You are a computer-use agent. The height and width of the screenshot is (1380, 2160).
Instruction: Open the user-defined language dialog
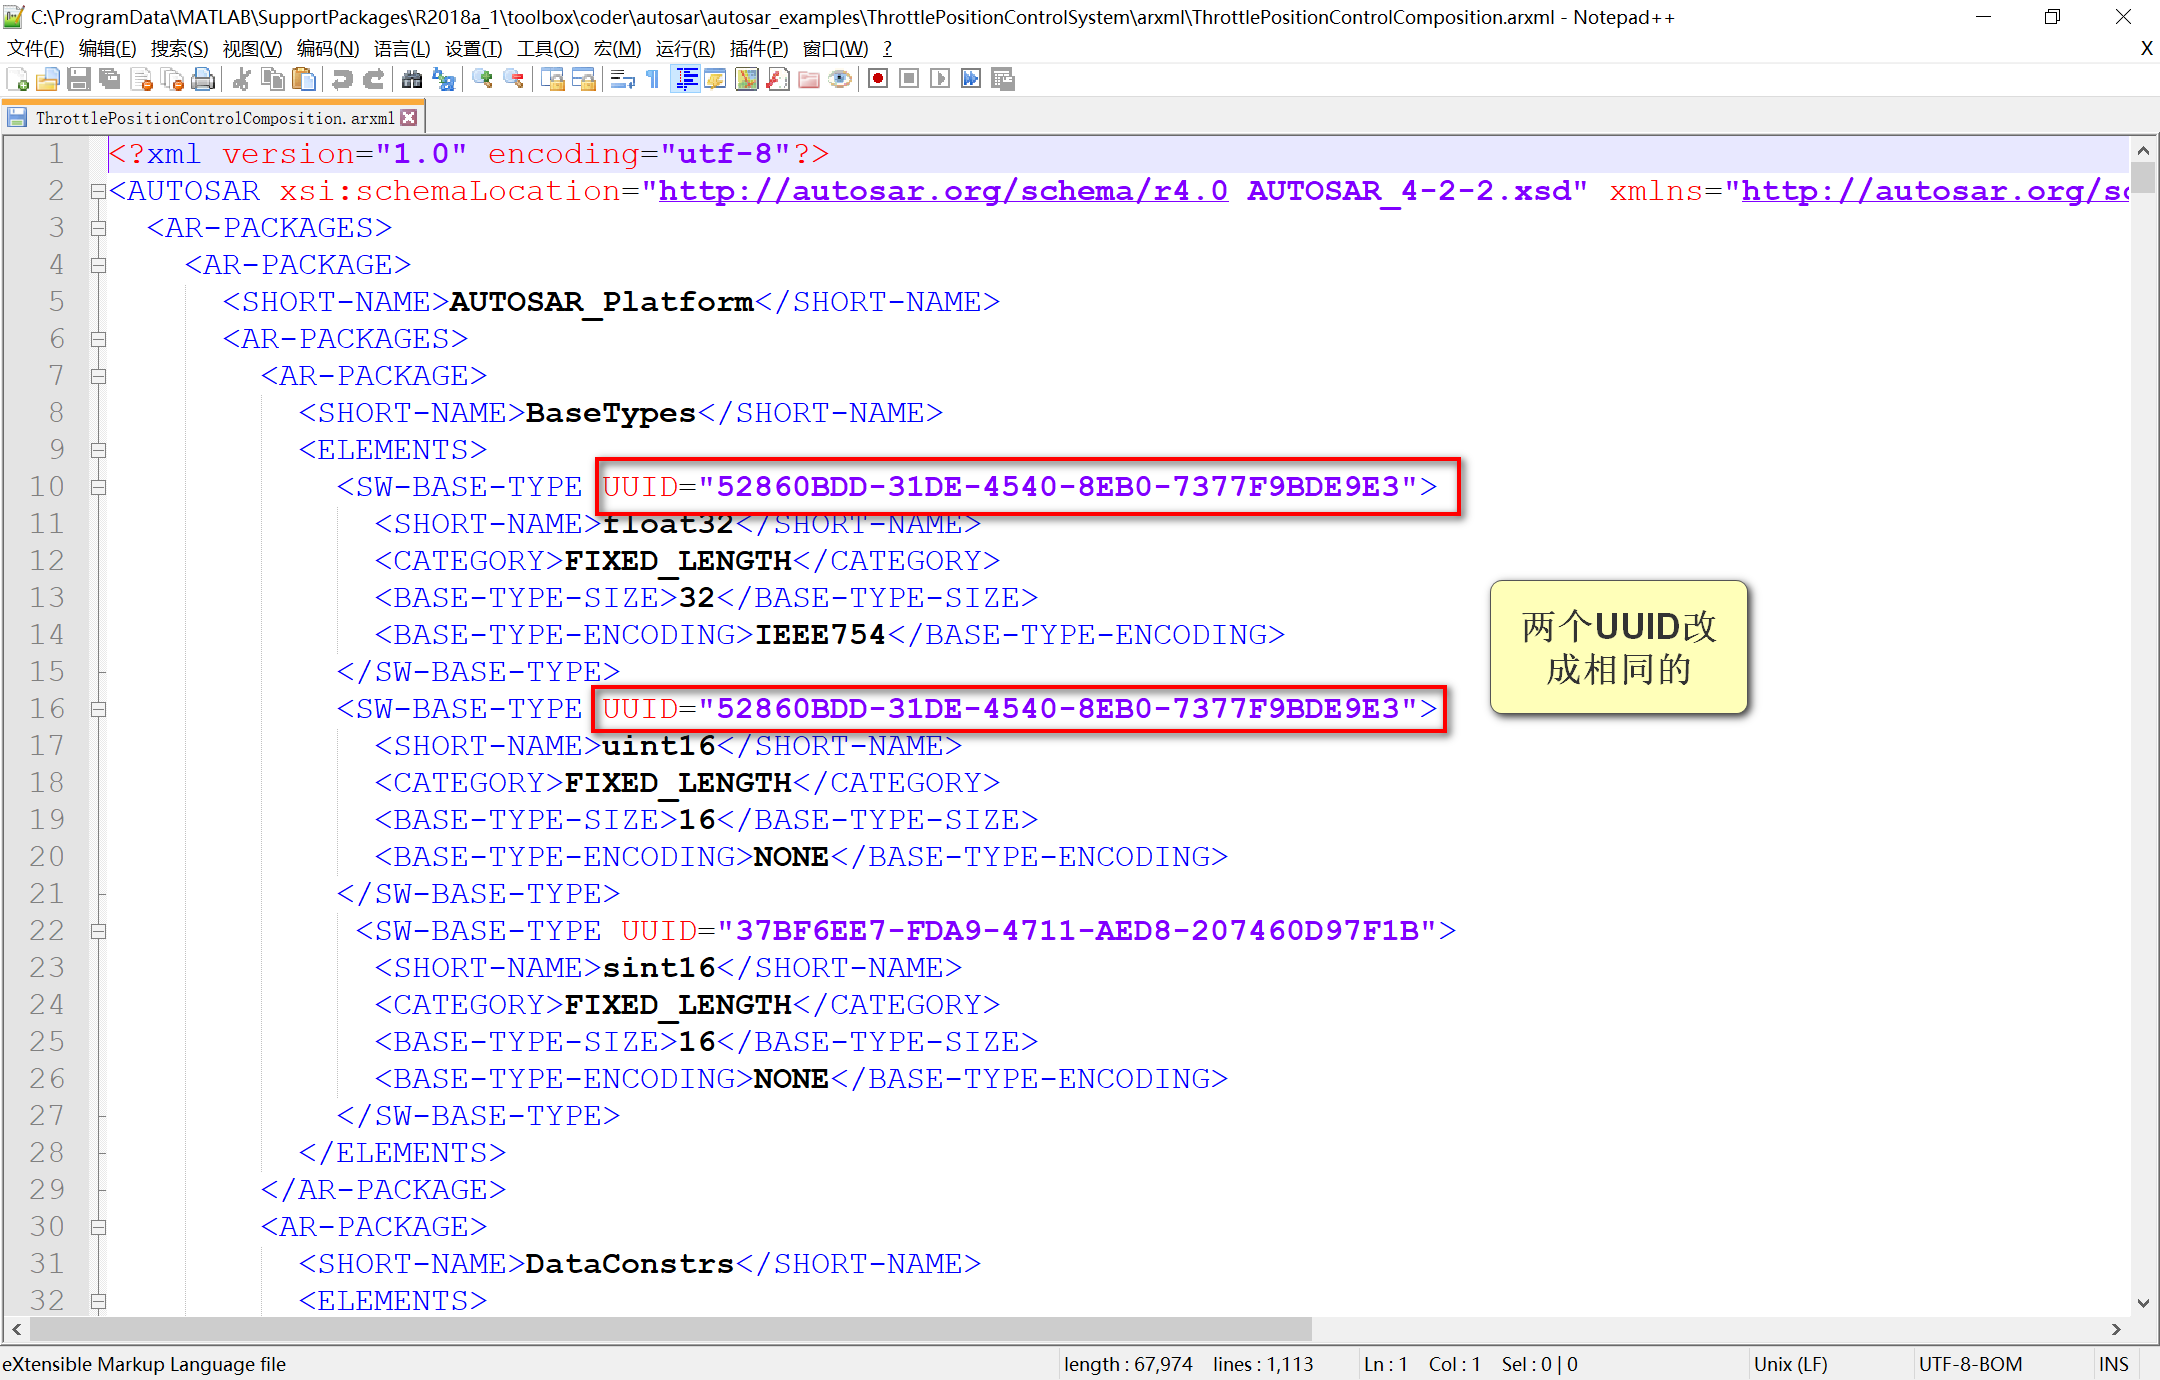(715, 79)
